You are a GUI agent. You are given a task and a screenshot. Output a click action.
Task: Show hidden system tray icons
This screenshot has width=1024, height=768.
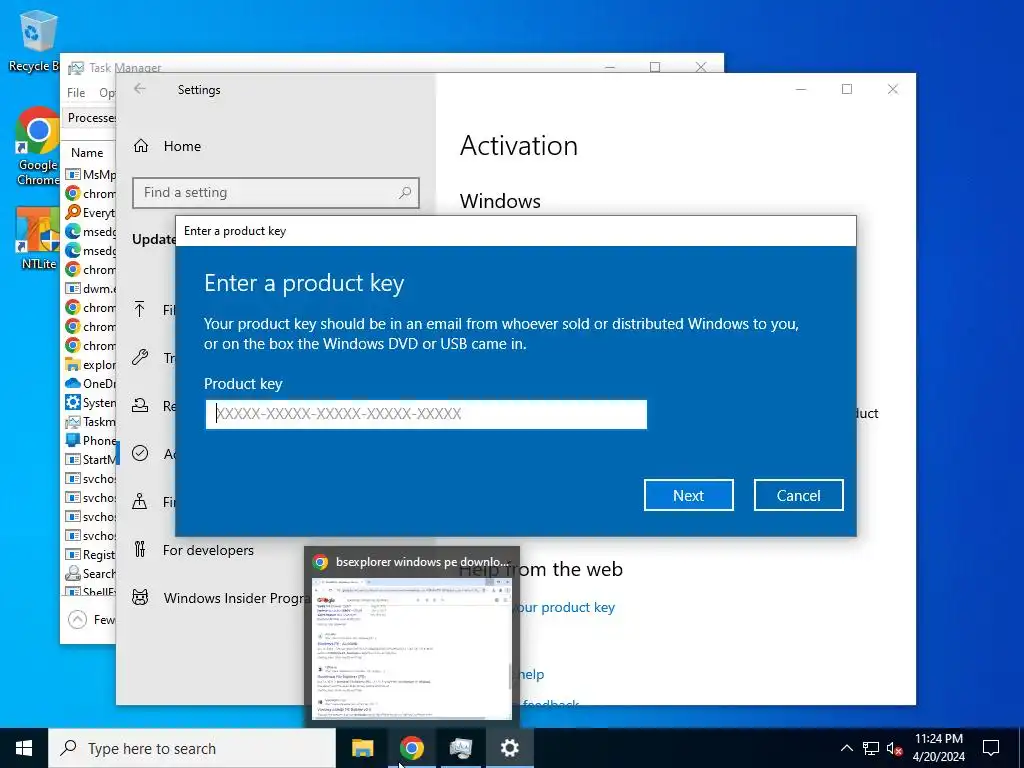[x=846, y=748]
